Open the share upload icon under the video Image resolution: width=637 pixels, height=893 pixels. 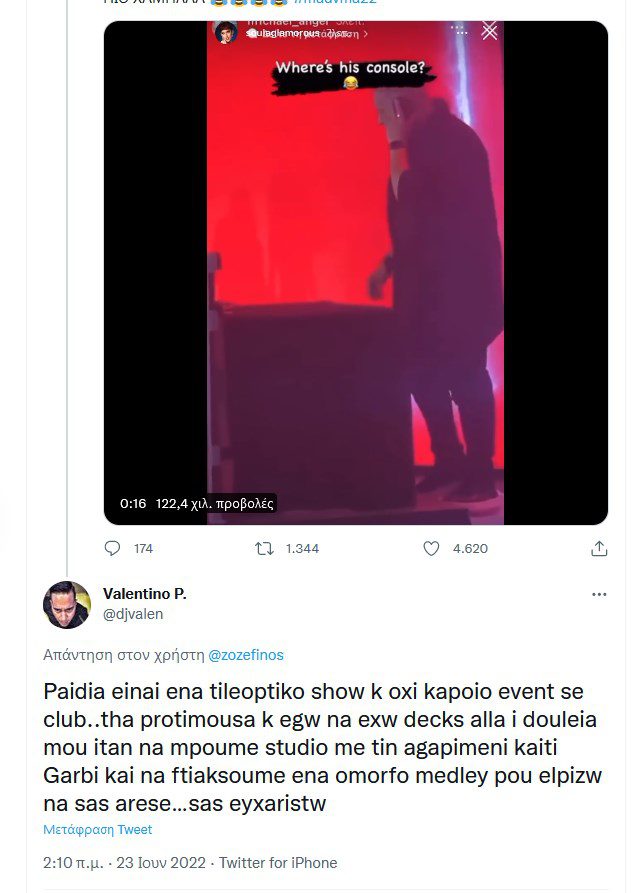(599, 548)
